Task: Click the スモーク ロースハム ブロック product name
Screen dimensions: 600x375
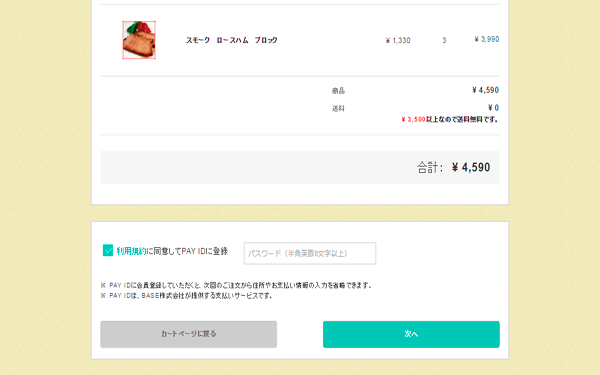Action: pos(232,40)
